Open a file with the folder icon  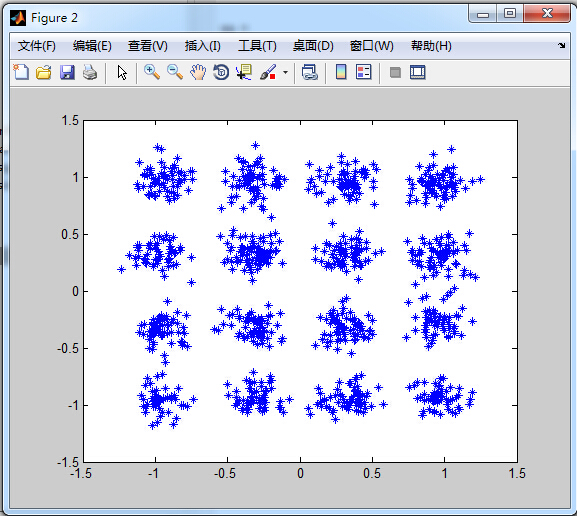point(44,72)
